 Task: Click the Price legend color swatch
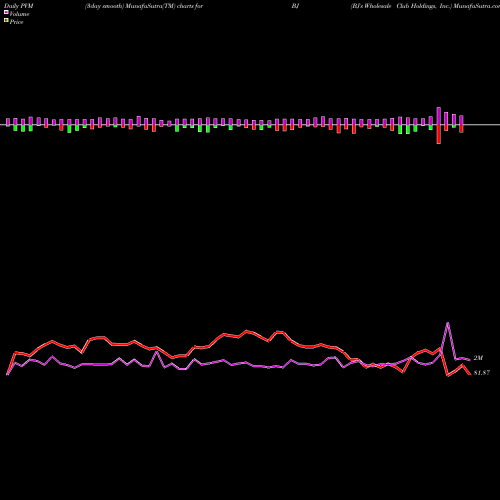pos(6,21)
